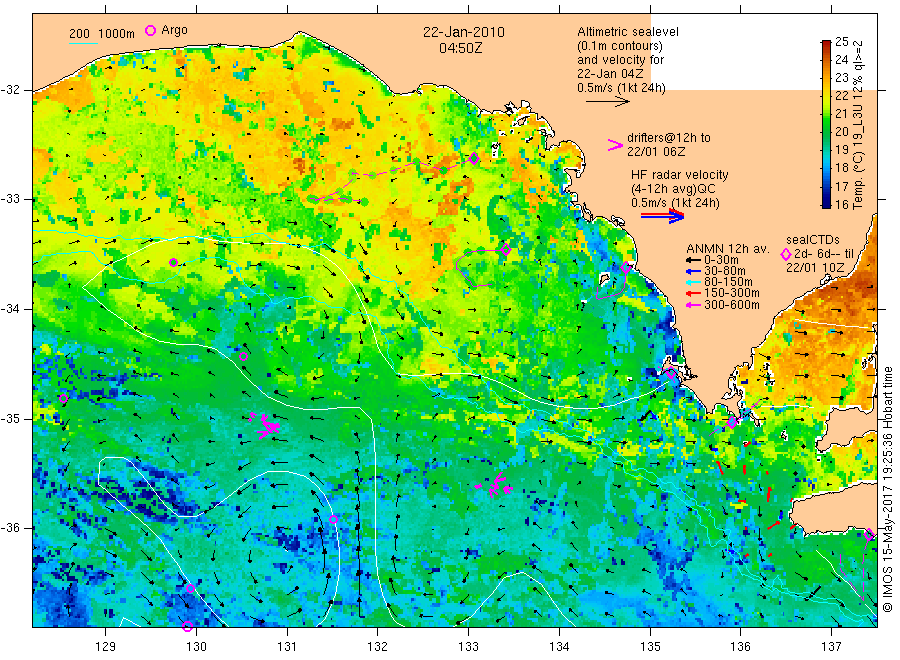Click the 134 longitude axis label
Viewport: 900px width, 660px height.
click(x=559, y=647)
